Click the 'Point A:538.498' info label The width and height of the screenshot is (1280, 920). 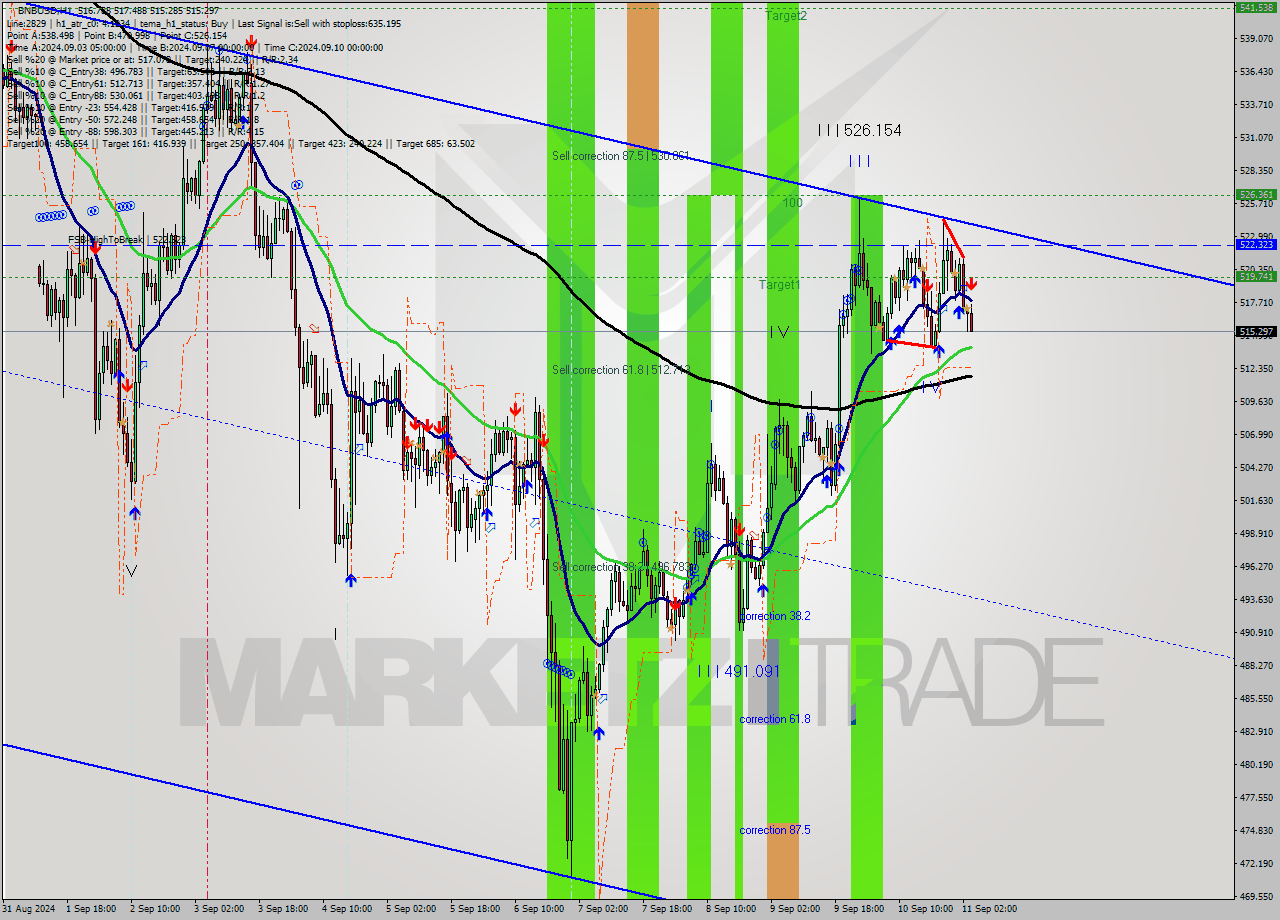click(x=41, y=35)
